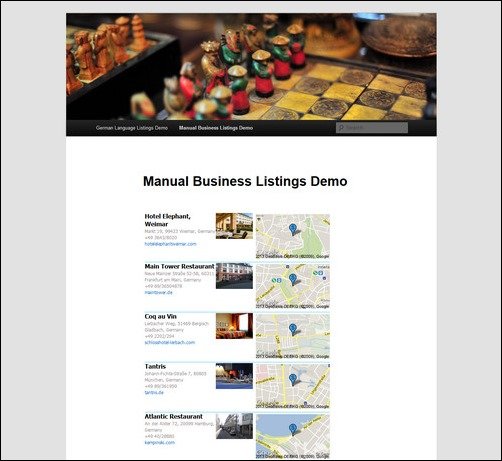
Task: Click the map pin on Hotel Elephant map
Action: click(x=293, y=229)
